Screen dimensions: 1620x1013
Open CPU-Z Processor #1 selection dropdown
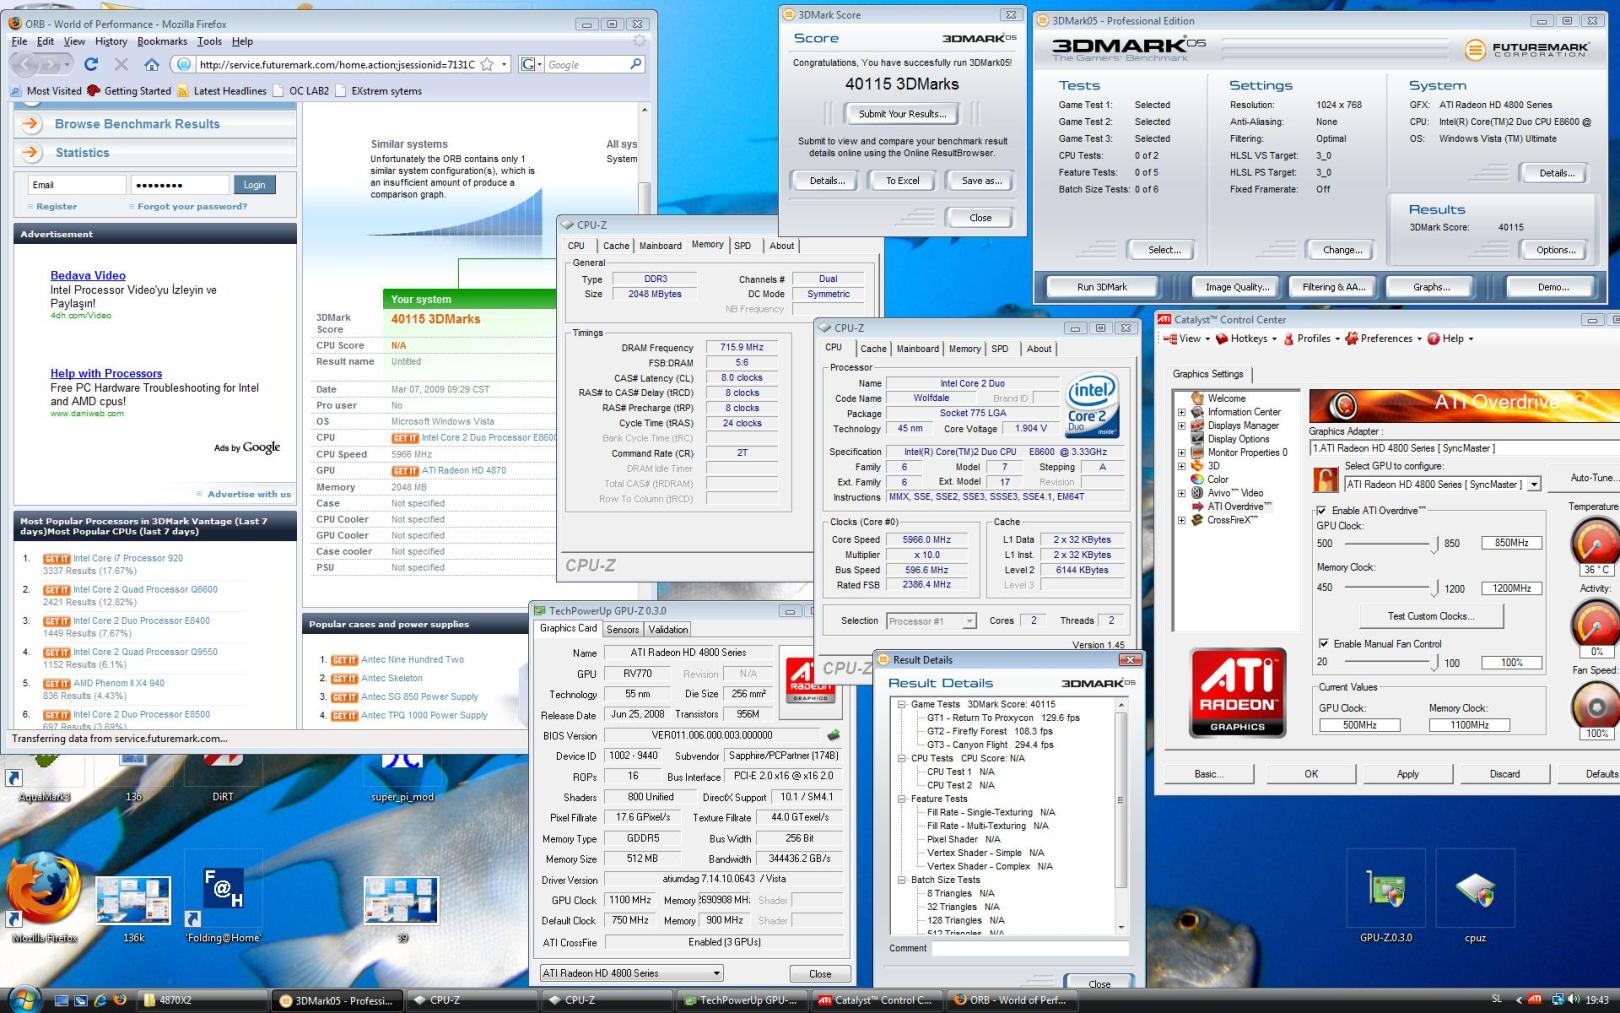[969, 621]
